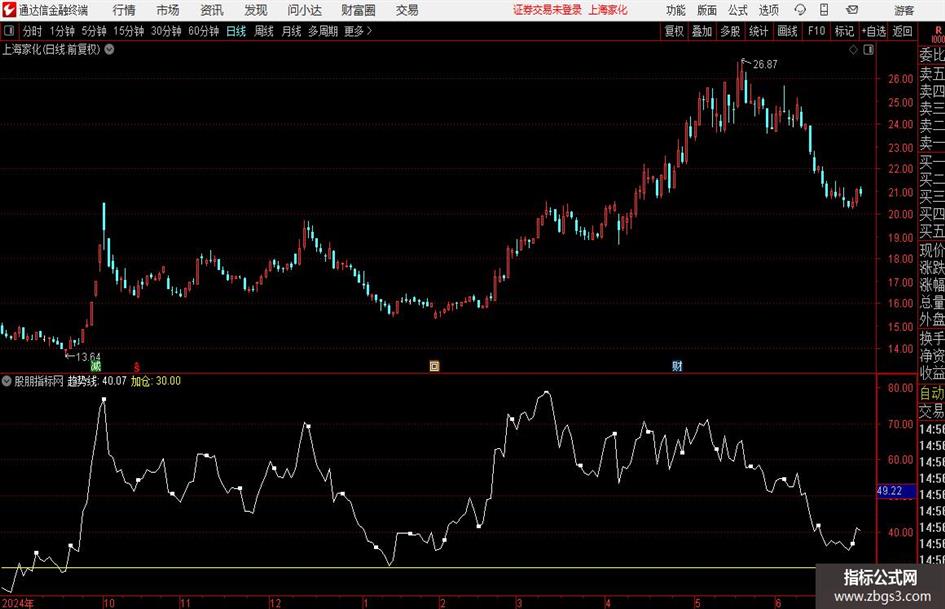This screenshot has height=609, width=945.
Task: Click the blue 49.22 axis value tag
Action: tap(896, 491)
